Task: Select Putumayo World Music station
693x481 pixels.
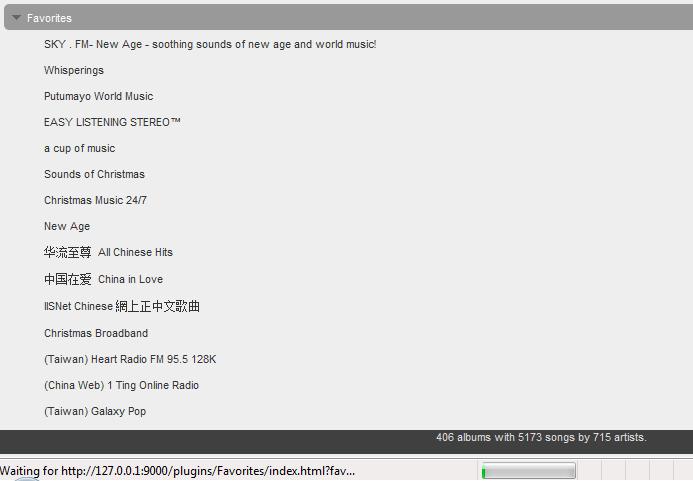Action: pos(98,96)
